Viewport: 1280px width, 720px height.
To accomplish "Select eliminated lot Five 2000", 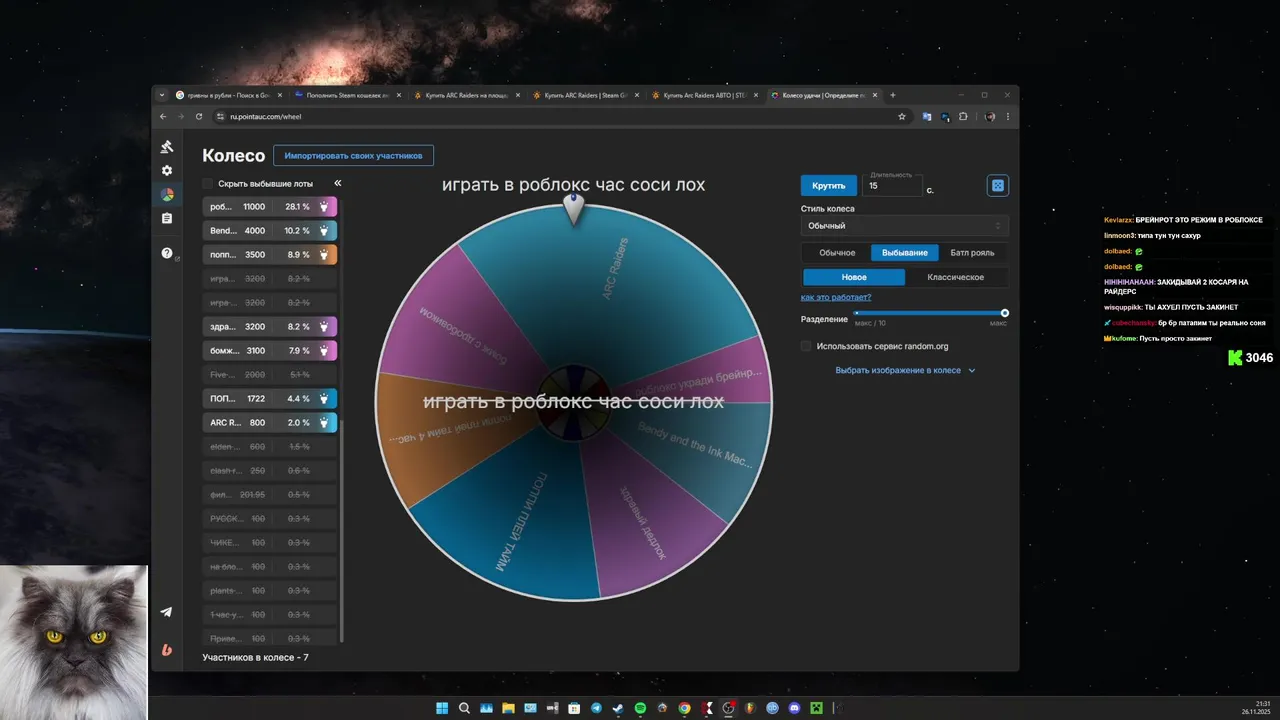I will click(270, 375).
